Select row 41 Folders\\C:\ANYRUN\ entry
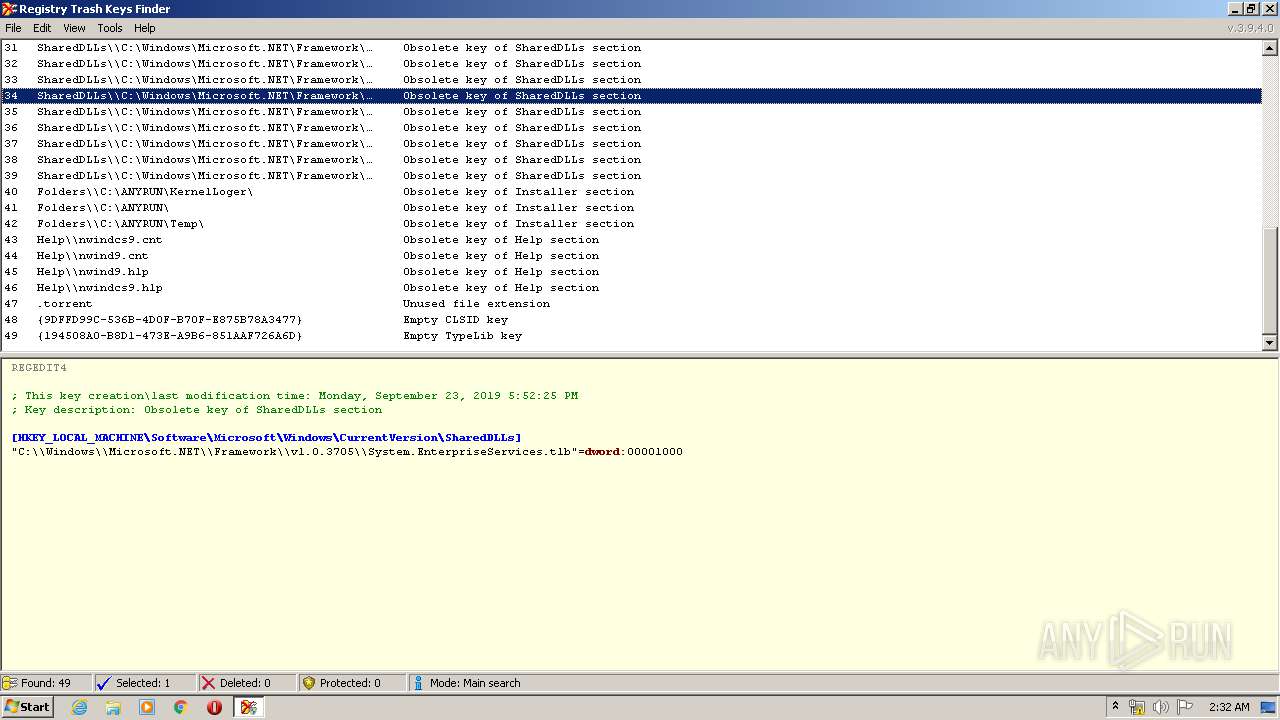The image size is (1280, 720). pos(631,208)
